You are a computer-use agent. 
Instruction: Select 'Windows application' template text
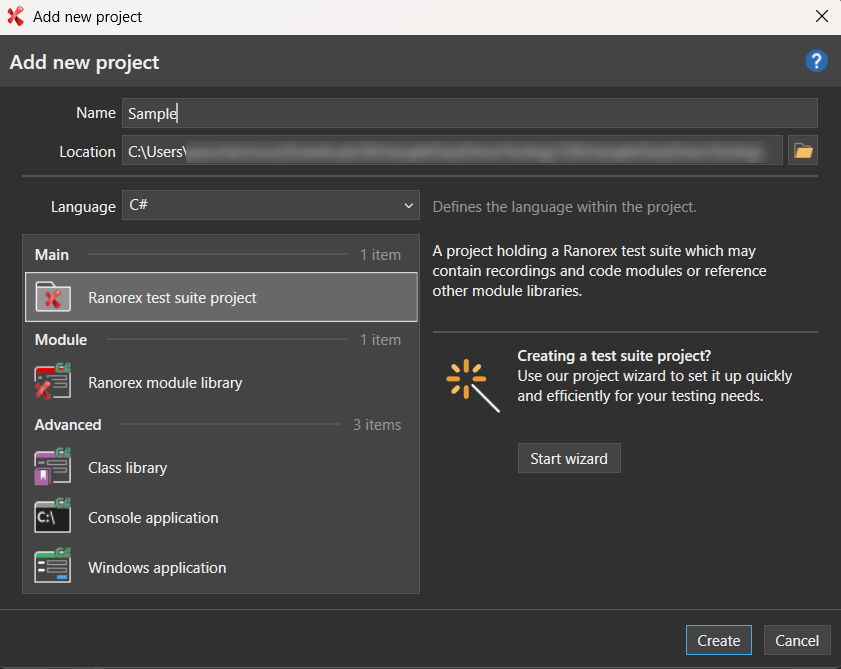157,568
